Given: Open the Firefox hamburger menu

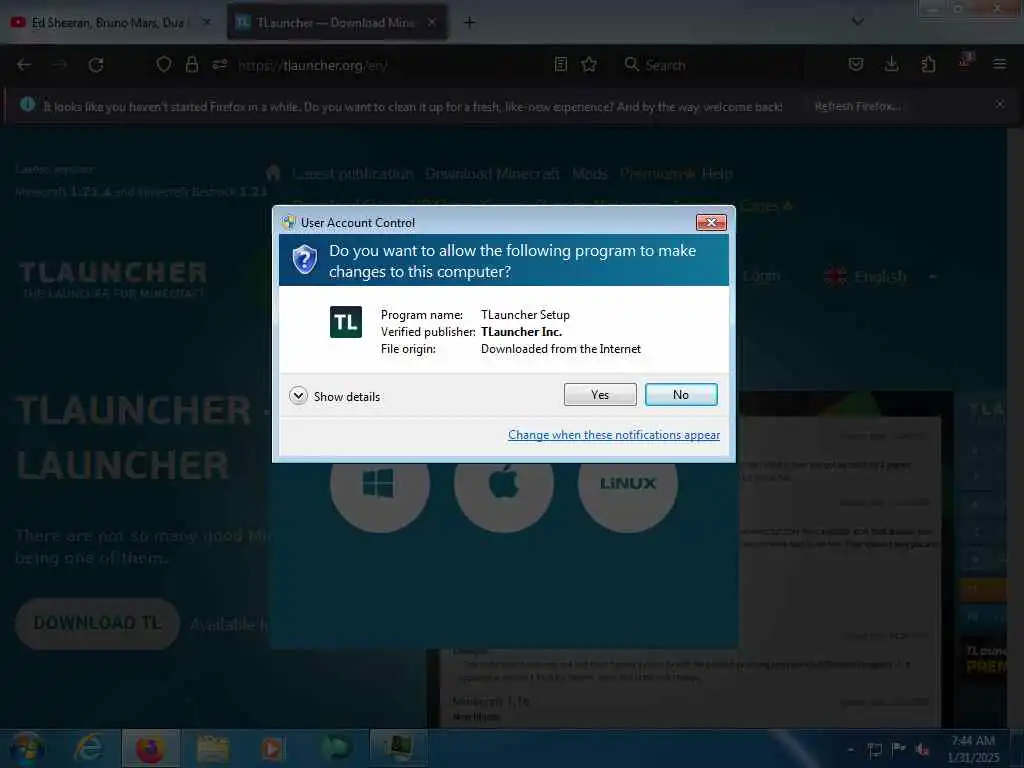Looking at the screenshot, I should click(999, 64).
